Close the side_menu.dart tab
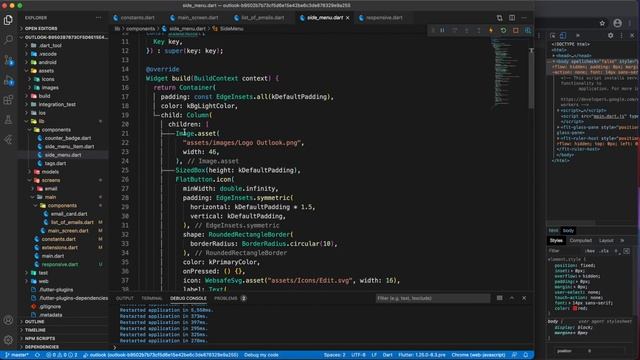The image size is (640, 360). (348, 18)
